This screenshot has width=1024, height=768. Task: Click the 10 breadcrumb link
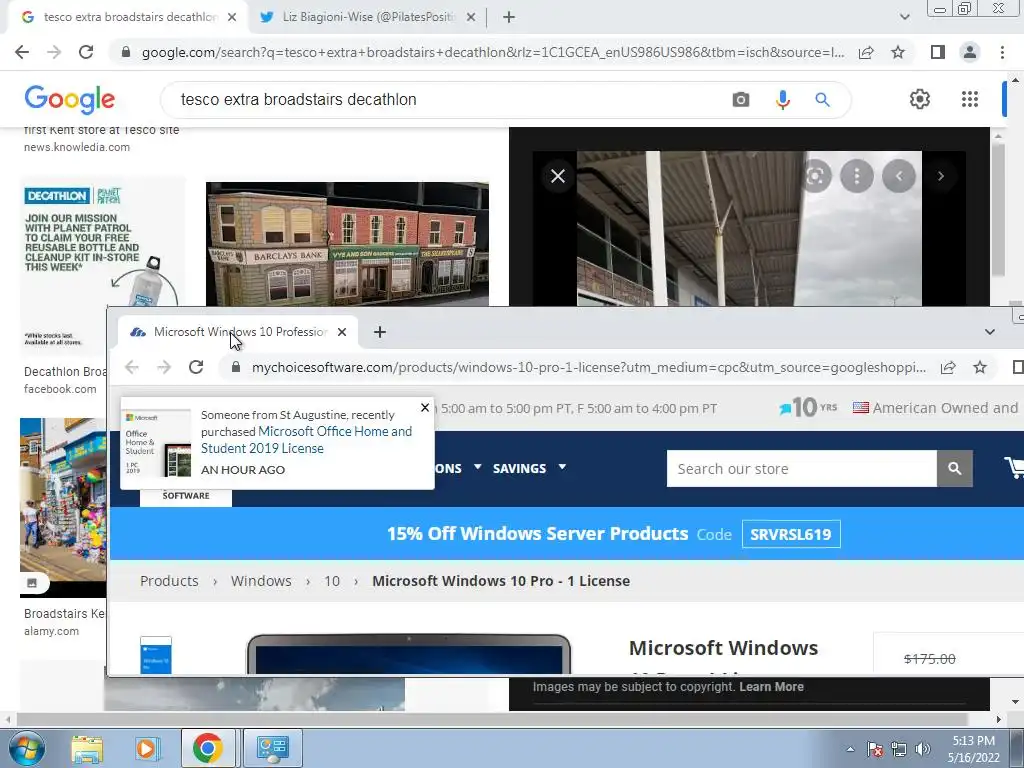332,581
